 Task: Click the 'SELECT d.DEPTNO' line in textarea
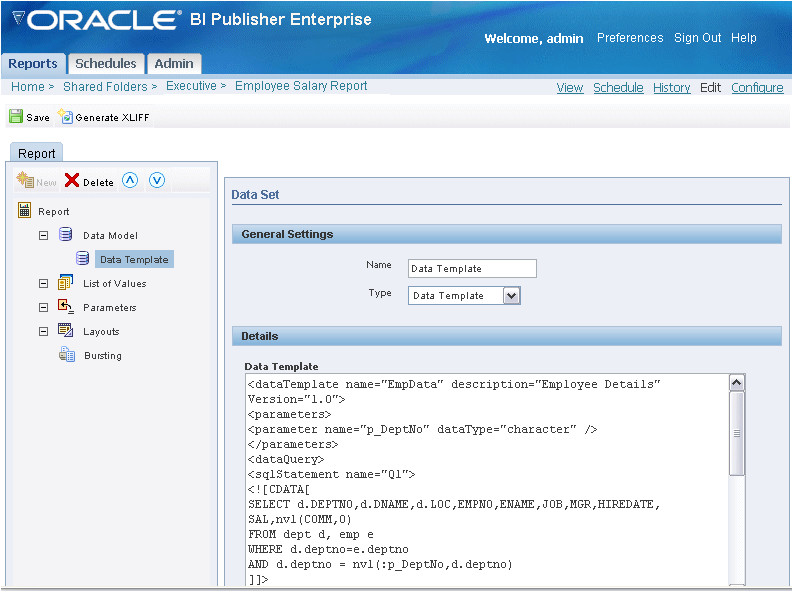[x=454, y=504]
